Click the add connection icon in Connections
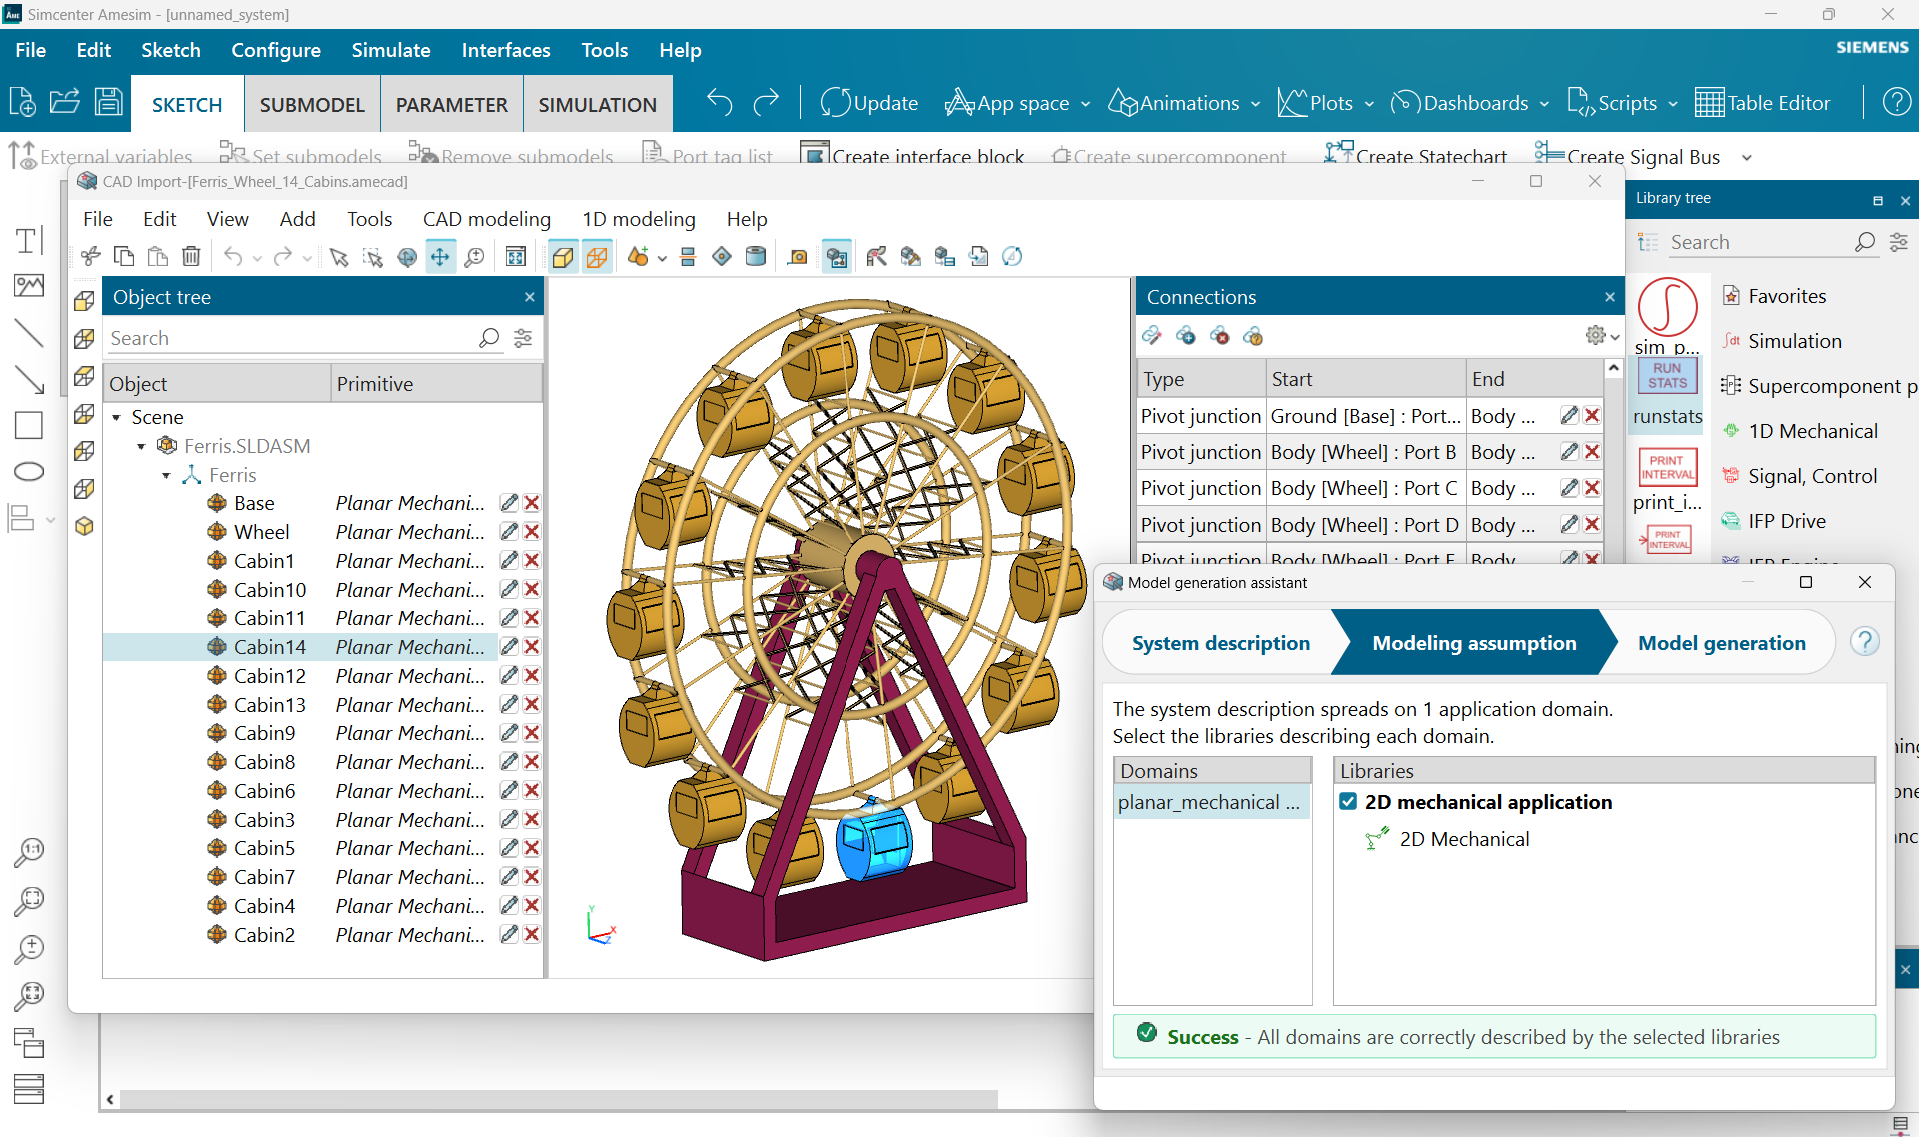 pyautogui.click(x=1186, y=336)
